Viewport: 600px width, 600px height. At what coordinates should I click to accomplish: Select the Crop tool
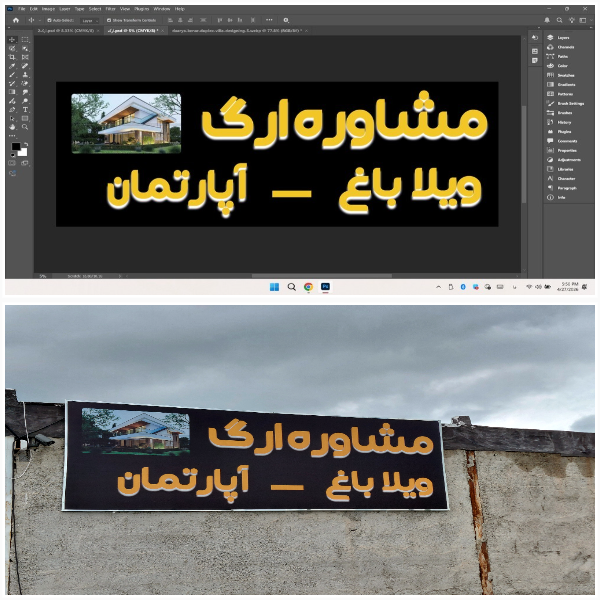pos(12,57)
